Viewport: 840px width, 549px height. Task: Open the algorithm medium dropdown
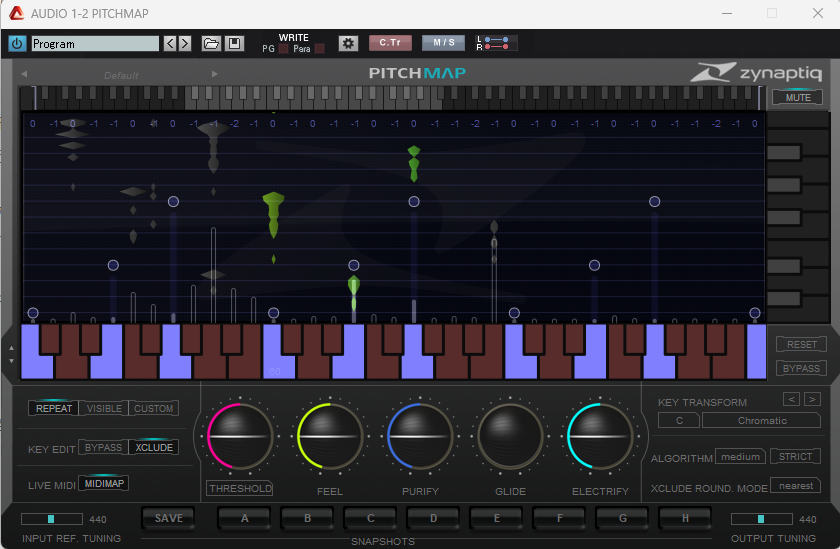(740, 457)
